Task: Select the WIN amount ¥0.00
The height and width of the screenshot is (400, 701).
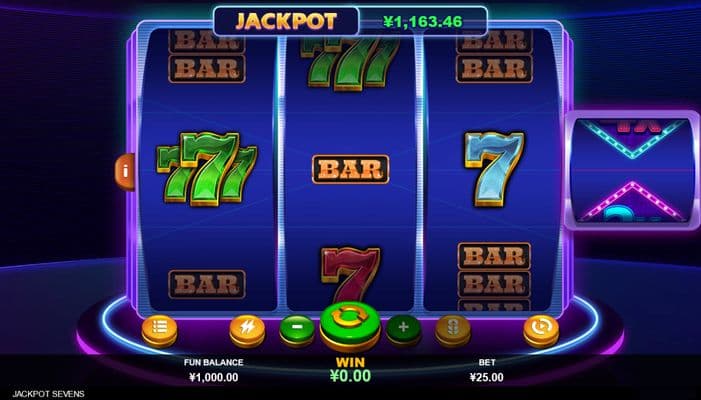Action: pos(350,376)
